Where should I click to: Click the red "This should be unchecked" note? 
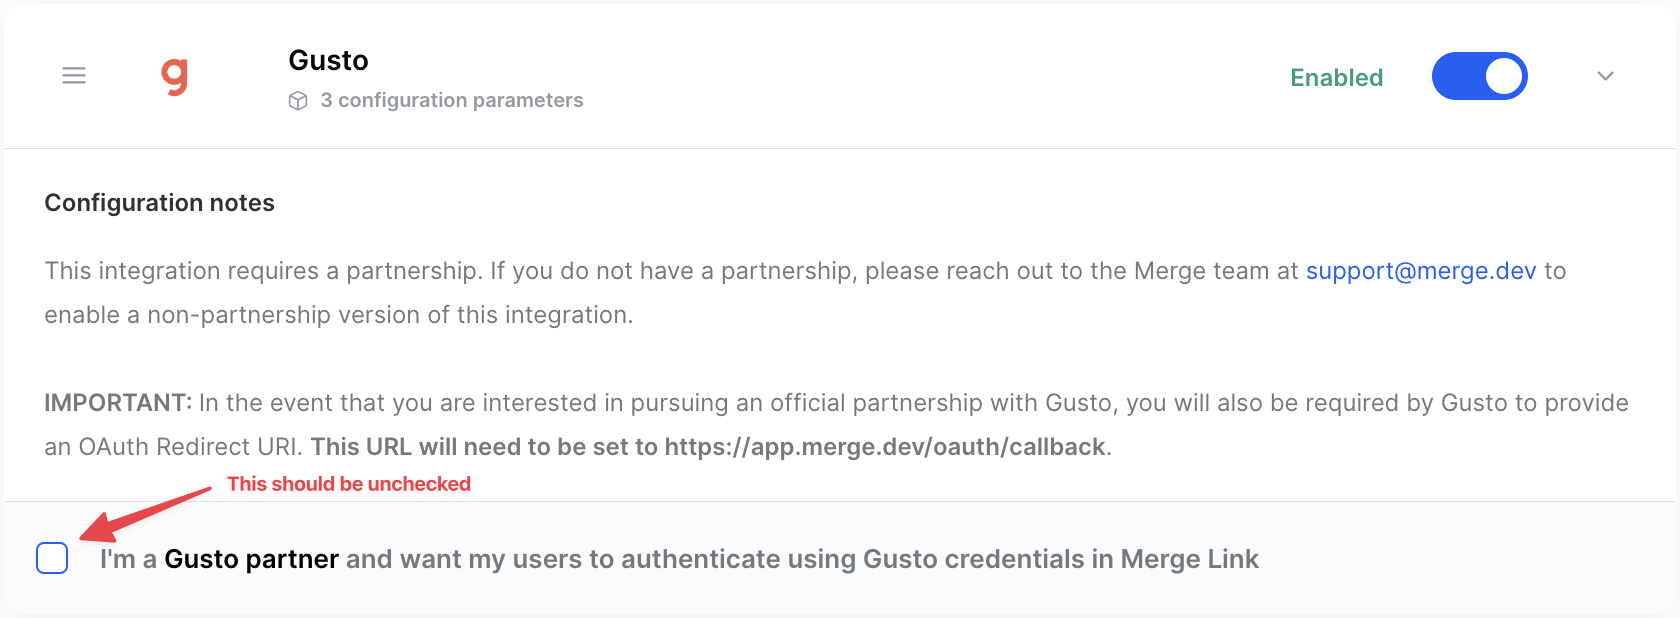348,484
